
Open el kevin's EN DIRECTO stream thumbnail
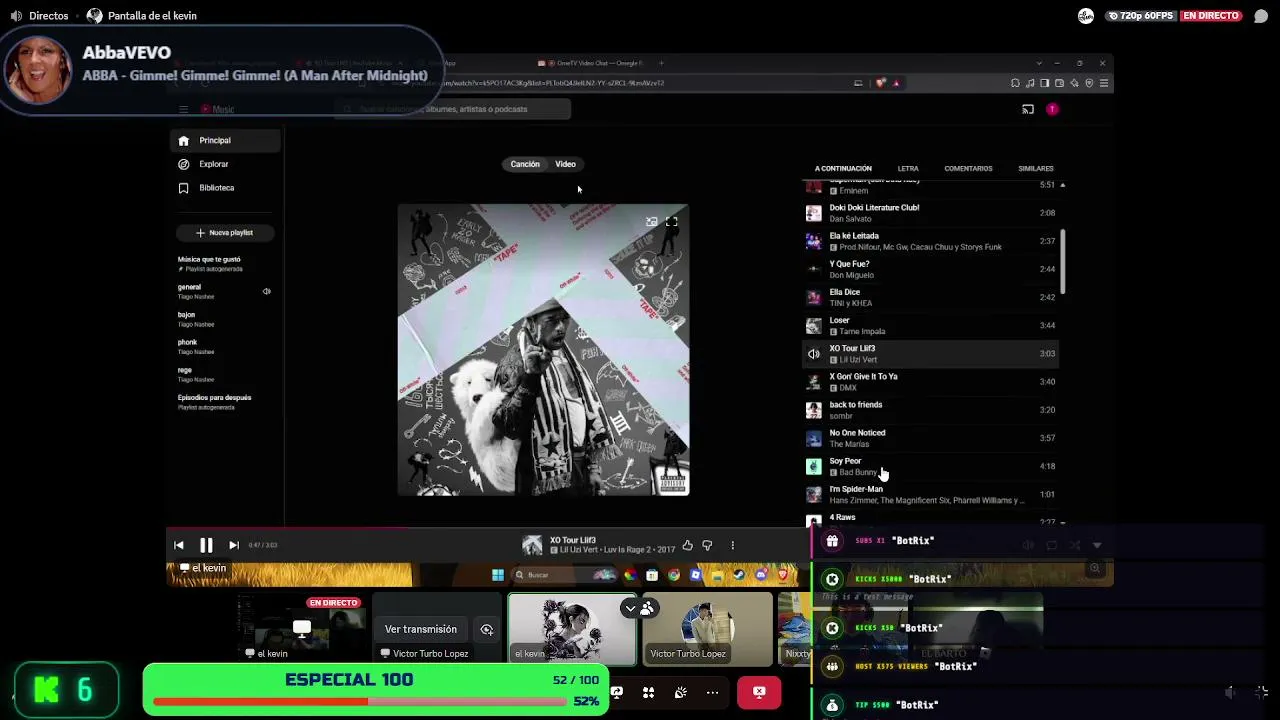pyautogui.click(x=301, y=629)
